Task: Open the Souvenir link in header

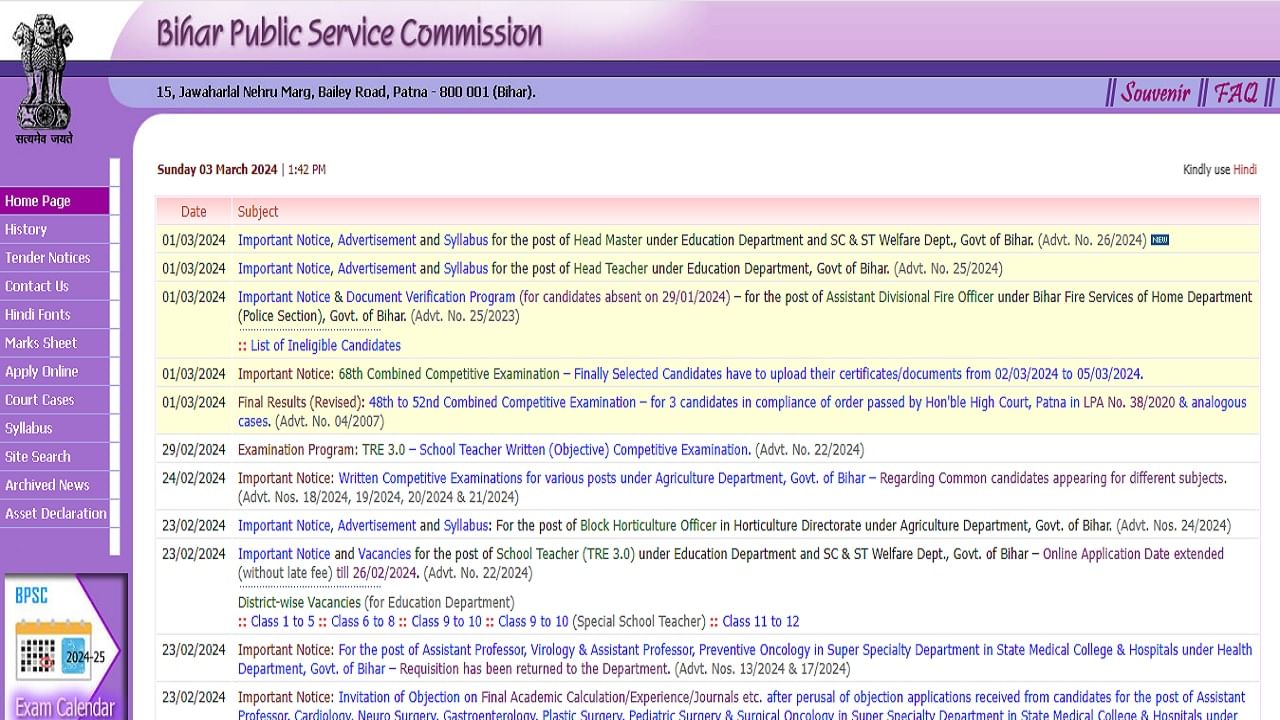Action: 1155,93
